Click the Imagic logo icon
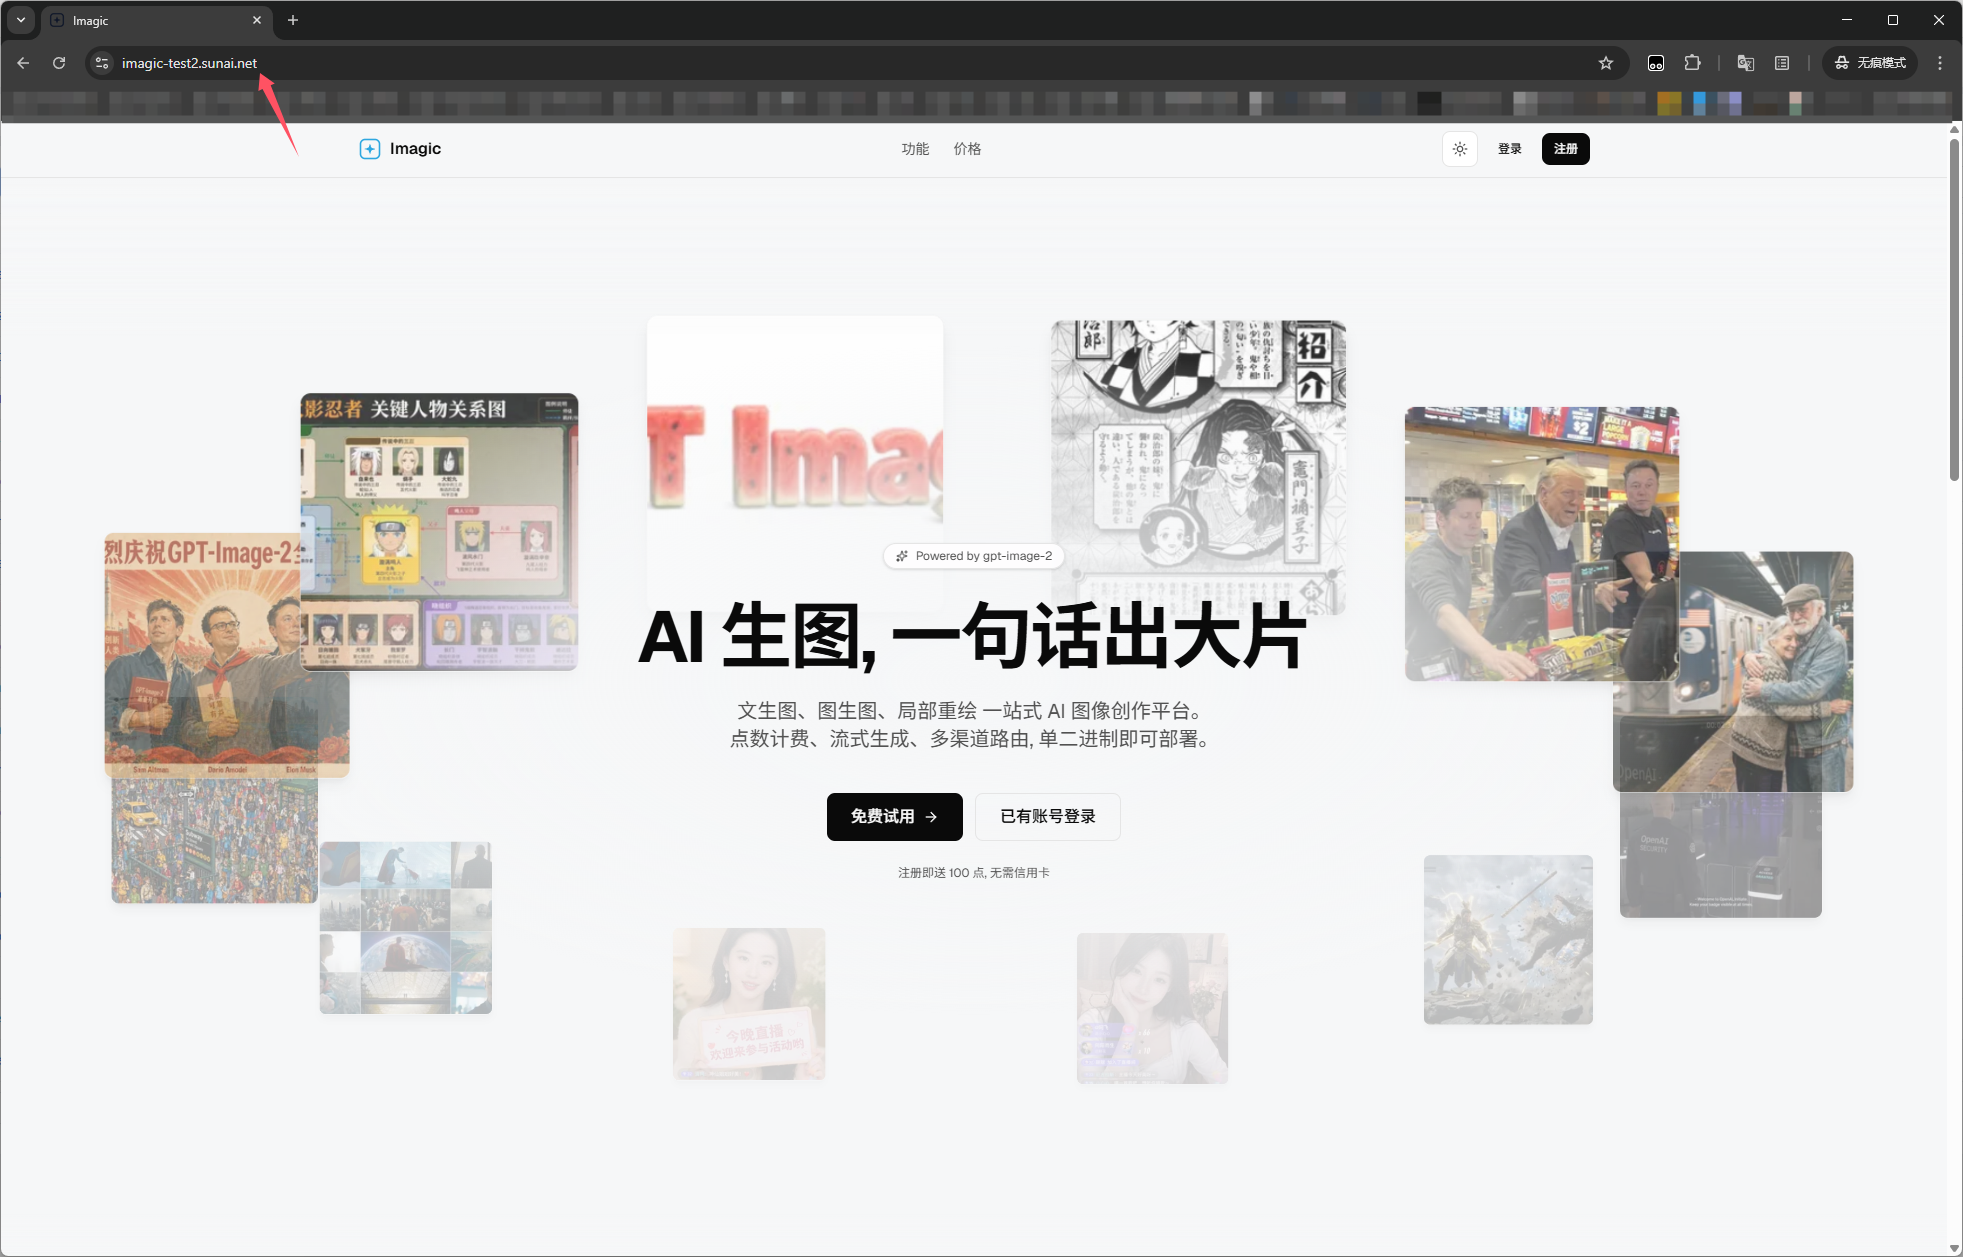 [x=370, y=149]
